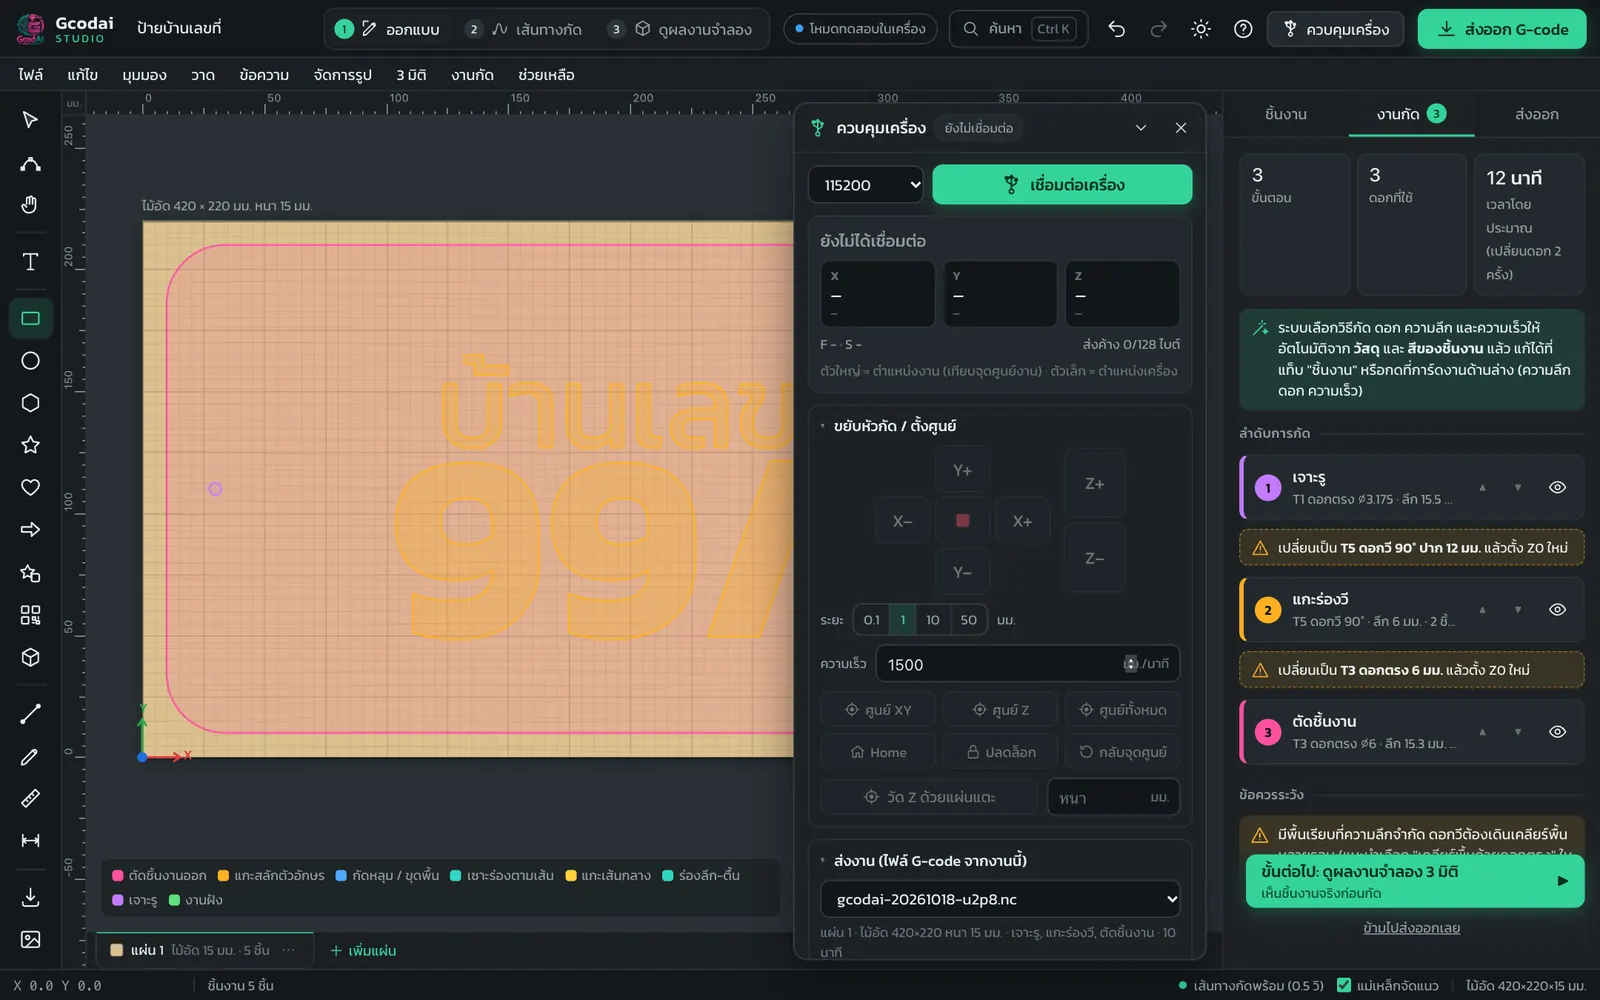Click the เชื่อมต่อเครื่อง connect button

pyautogui.click(x=1062, y=185)
